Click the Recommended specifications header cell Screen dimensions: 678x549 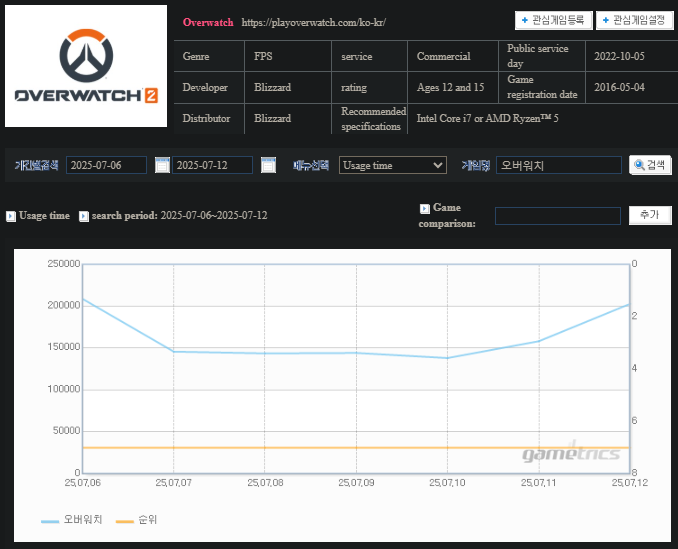pyautogui.click(x=370, y=118)
